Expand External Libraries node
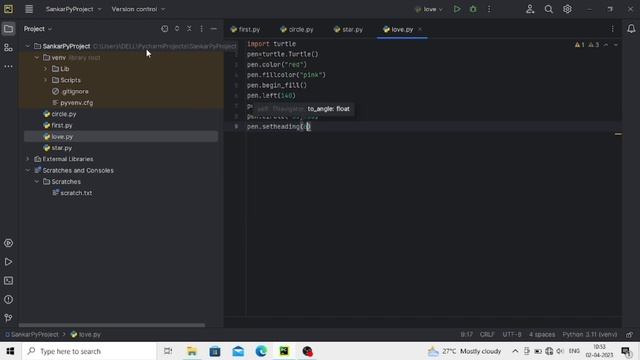Screen dimensions: 640x360 (27, 159)
